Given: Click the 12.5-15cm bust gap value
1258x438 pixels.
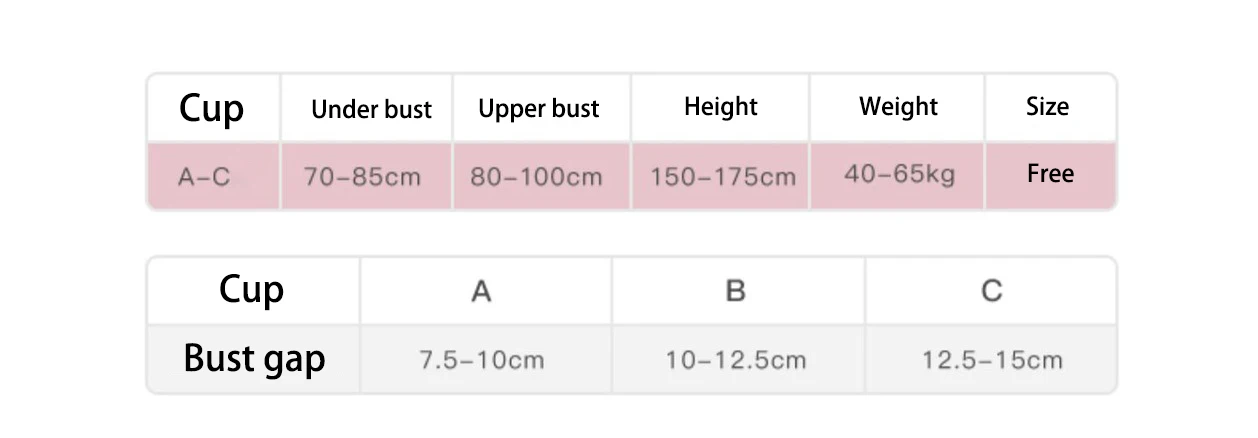Looking at the screenshot, I should 992,359.
